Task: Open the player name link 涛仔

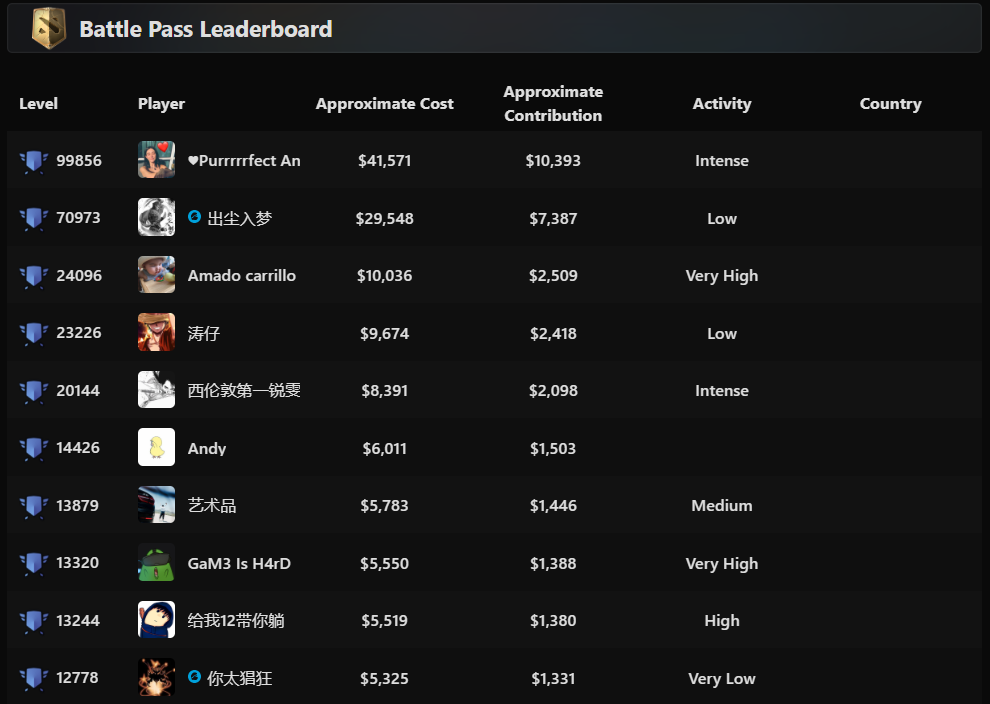Action: (204, 333)
